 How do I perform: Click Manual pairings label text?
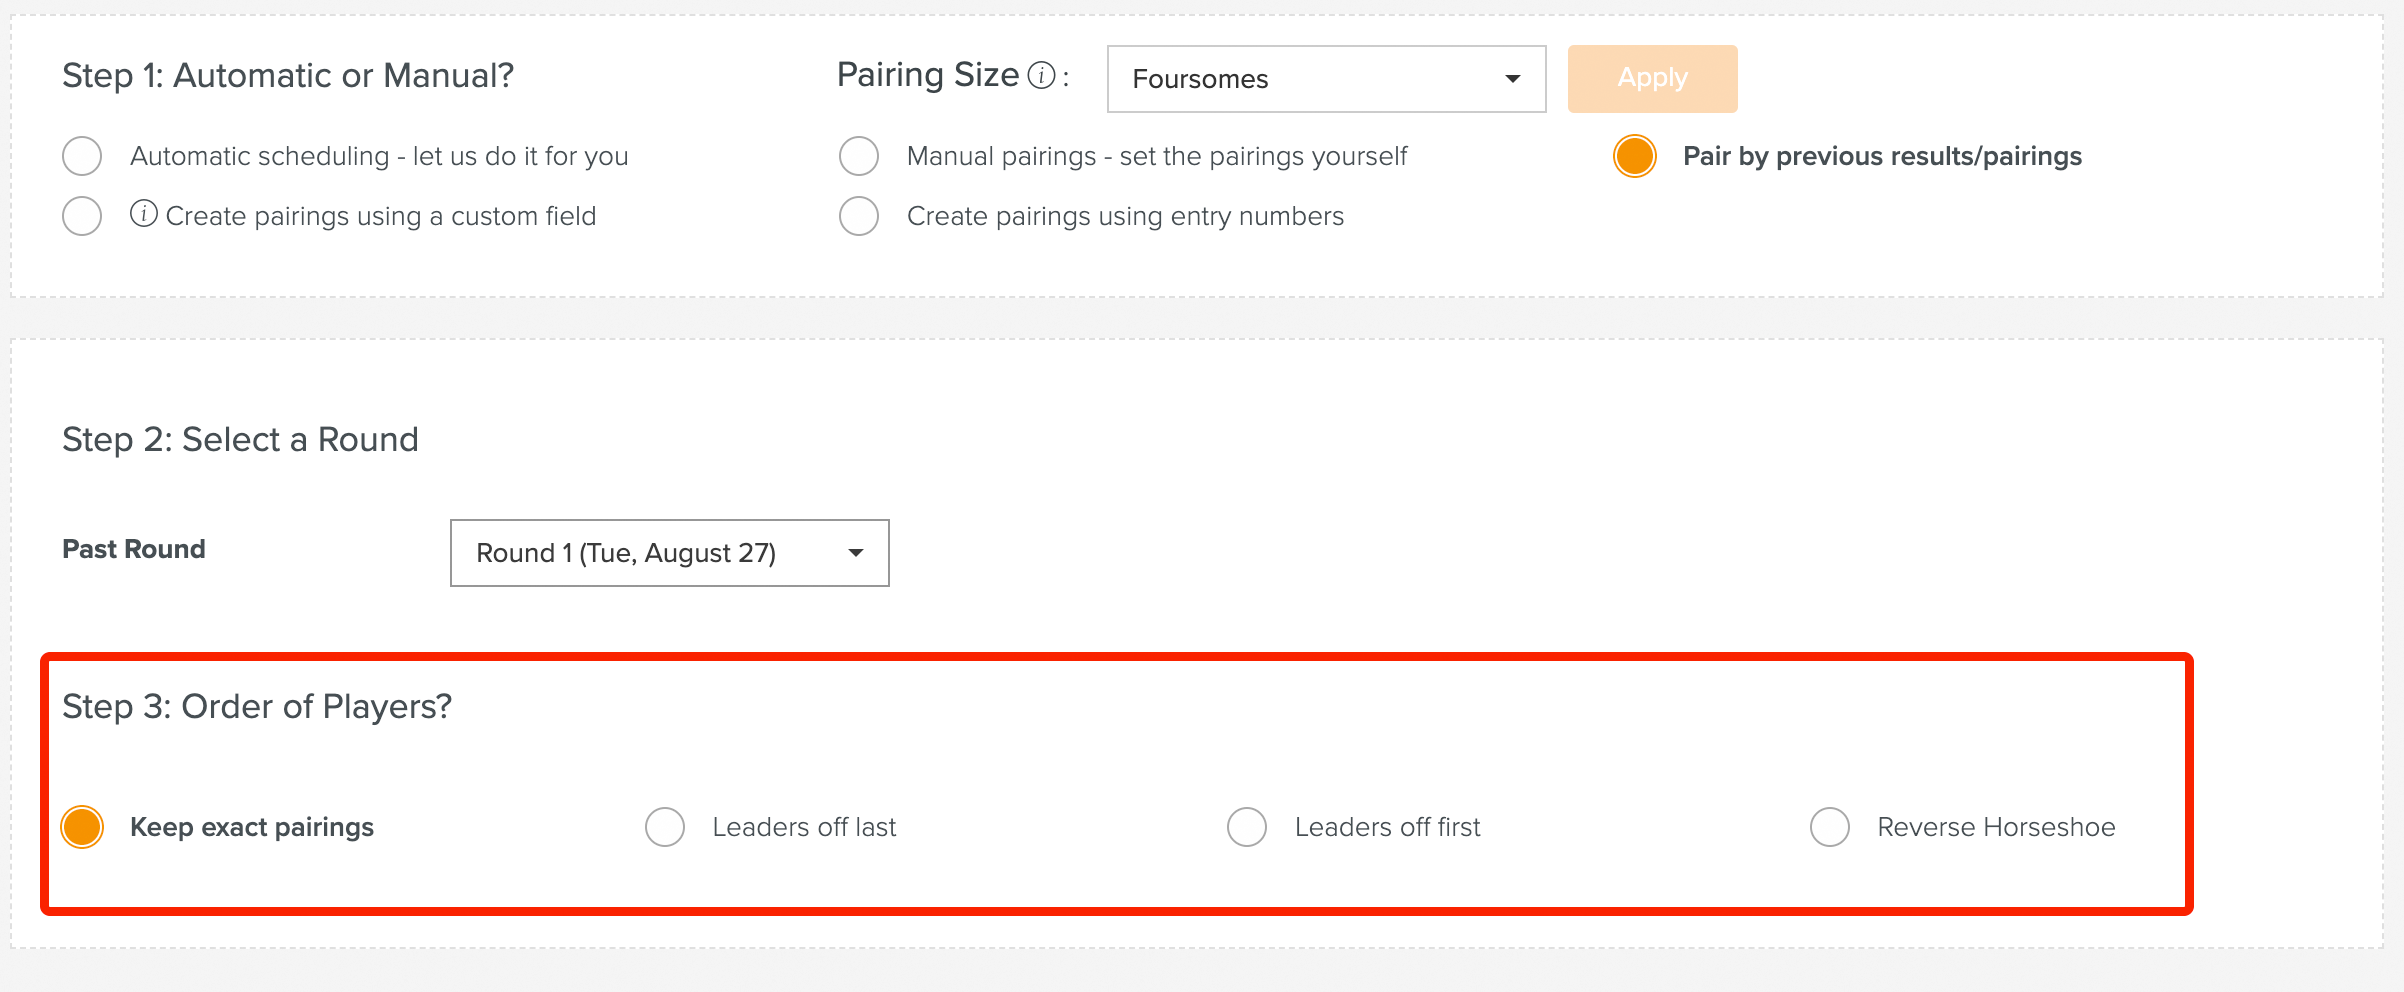1157,156
